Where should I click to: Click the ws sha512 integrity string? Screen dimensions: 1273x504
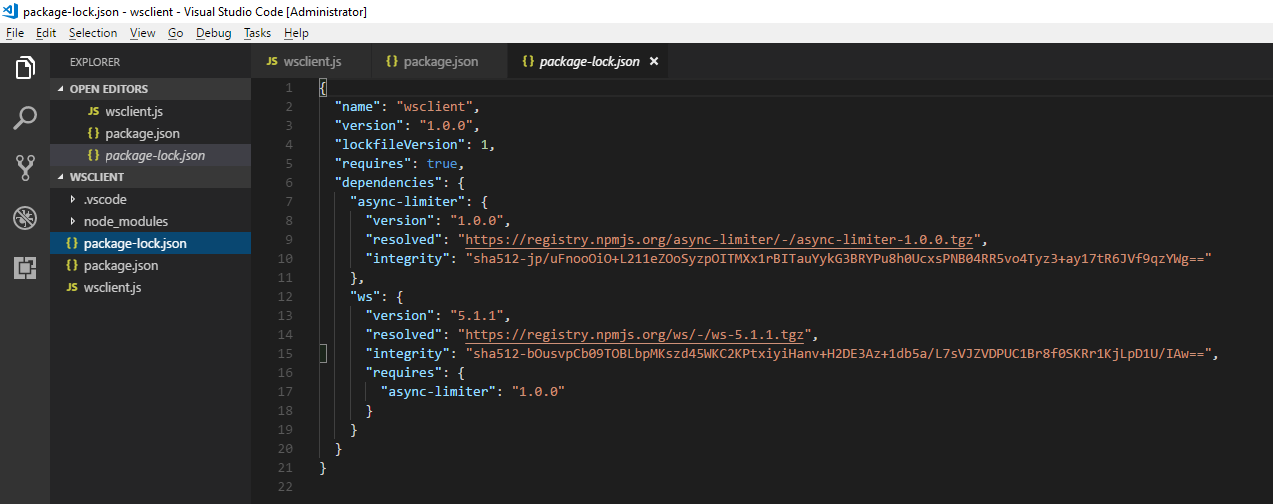(x=839, y=353)
